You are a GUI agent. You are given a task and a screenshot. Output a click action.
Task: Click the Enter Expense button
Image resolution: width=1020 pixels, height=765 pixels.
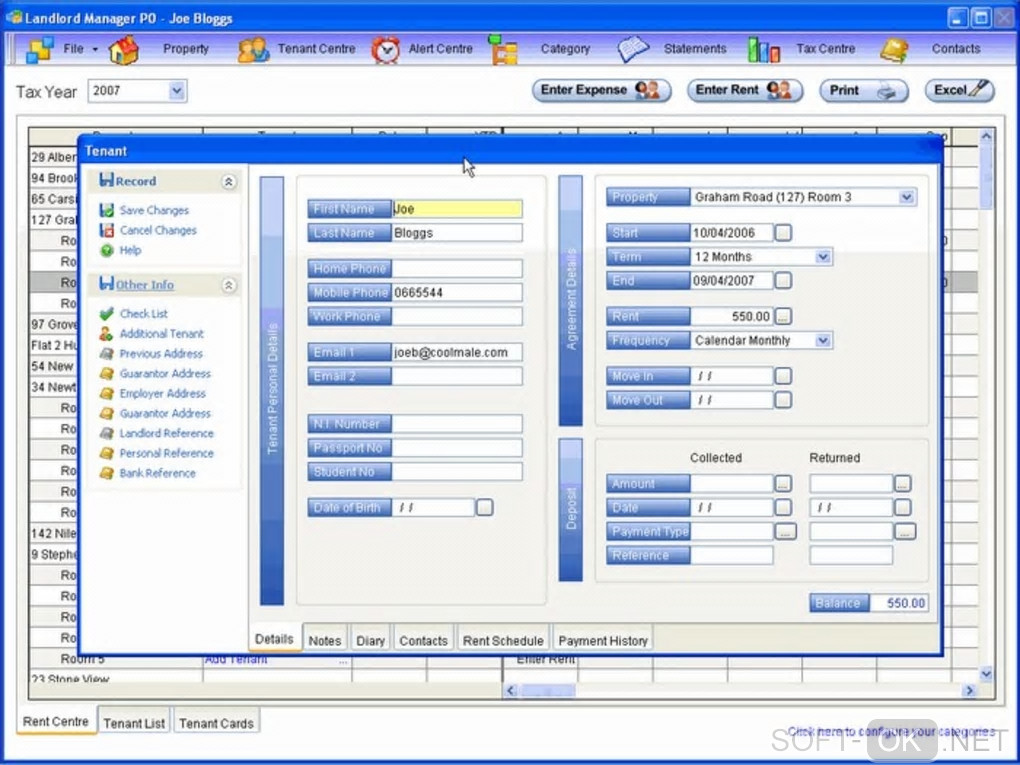tap(601, 90)
